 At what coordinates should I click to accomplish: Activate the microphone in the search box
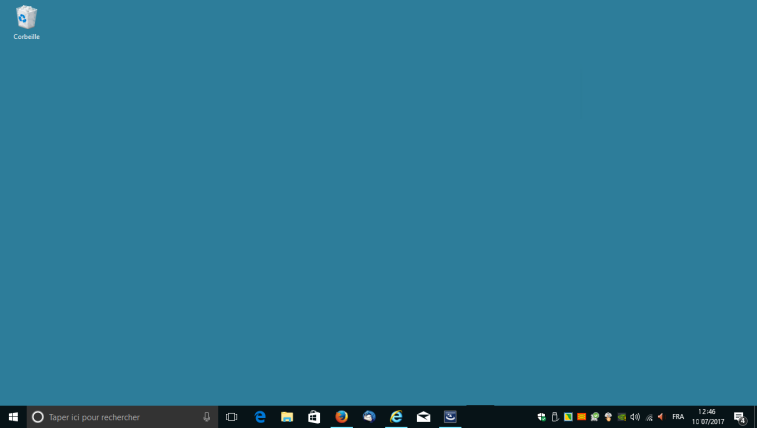click(x=207, y=417)
